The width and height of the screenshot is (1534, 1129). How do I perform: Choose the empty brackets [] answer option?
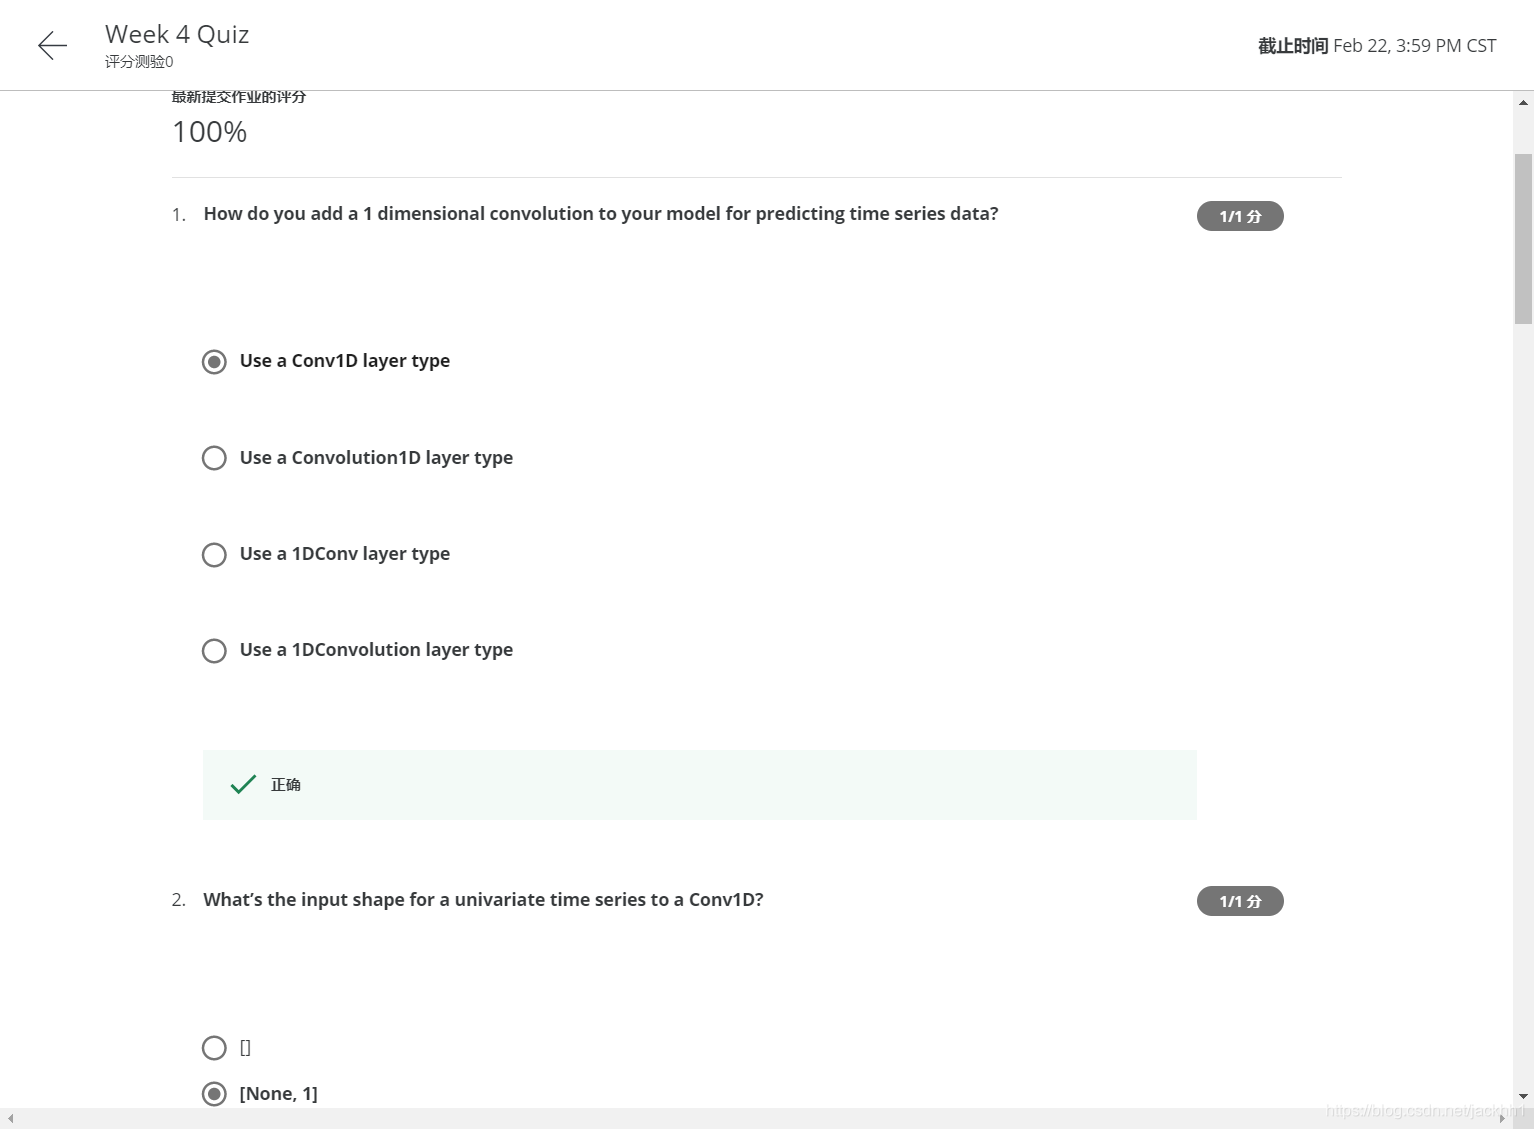pyautogui.click(x=214, y=1048)
